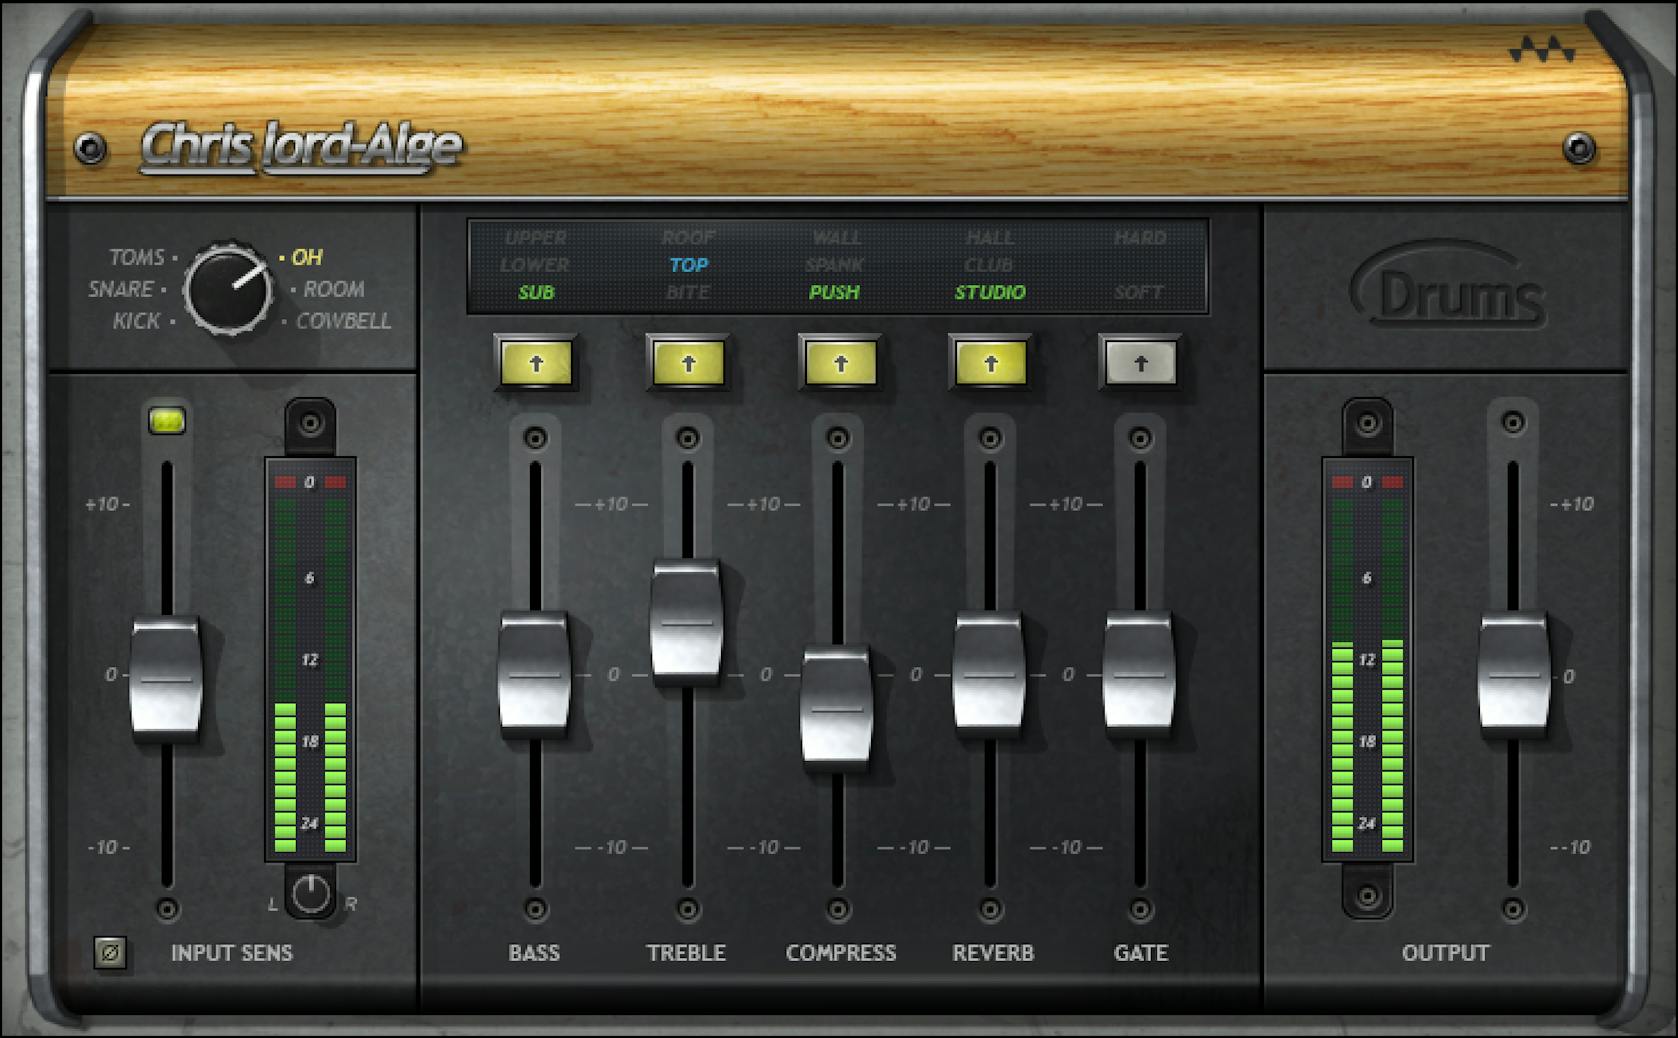Click the Drums logo panel
1678x1038 pixels.
point(1448,292)
